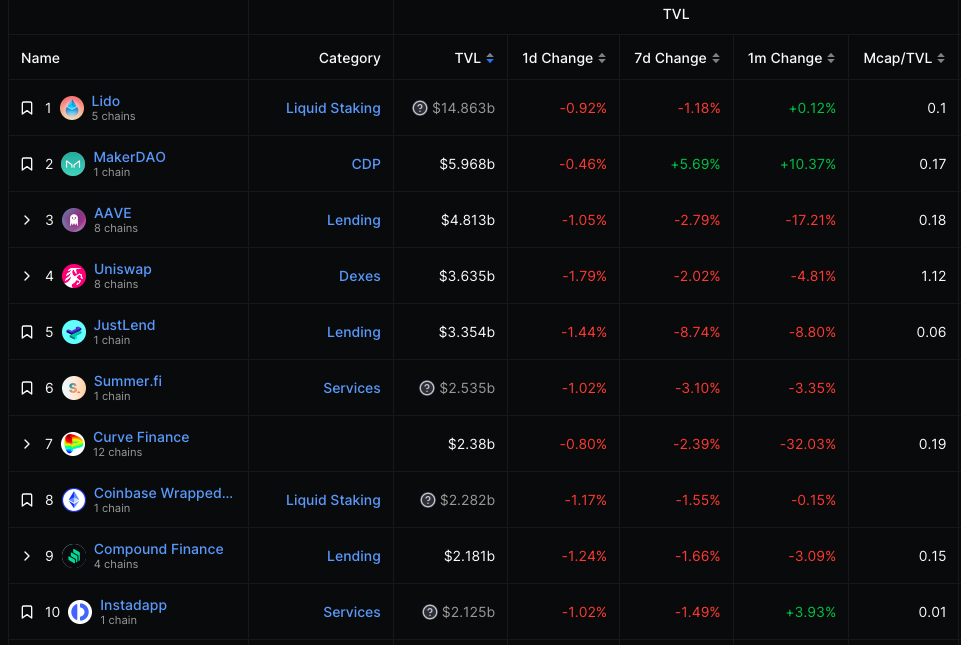This screenshot has width=961, height=645.
Task: Open the Coinbase Wrapped protocol link
Action: click(x=163, y=493)
